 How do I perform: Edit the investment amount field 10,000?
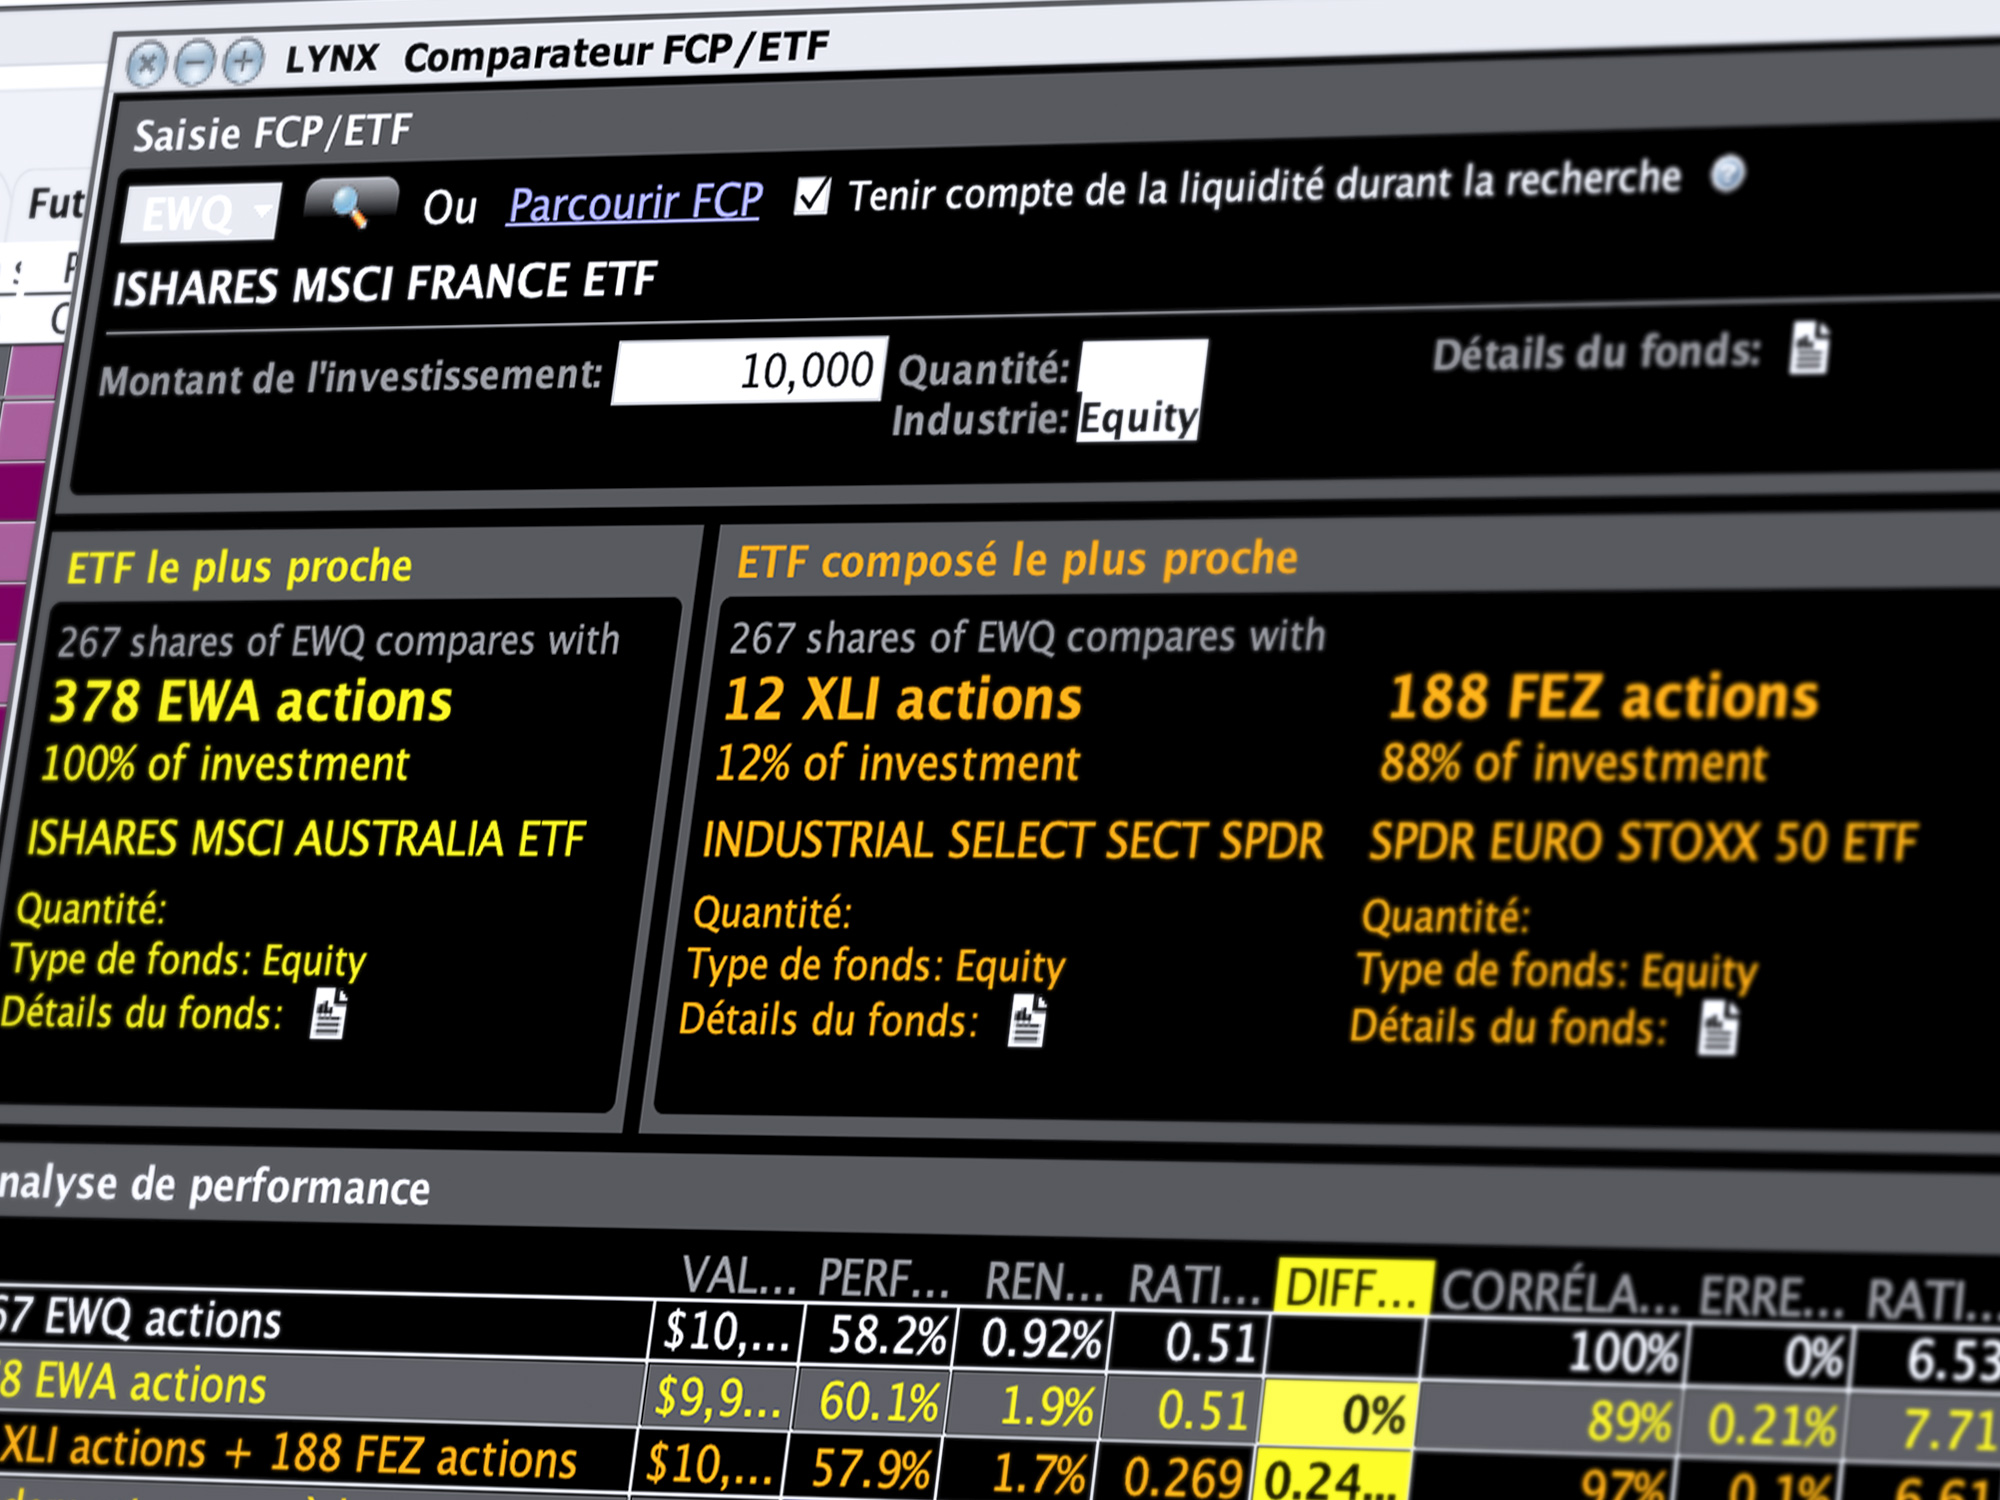click(749, 371)
